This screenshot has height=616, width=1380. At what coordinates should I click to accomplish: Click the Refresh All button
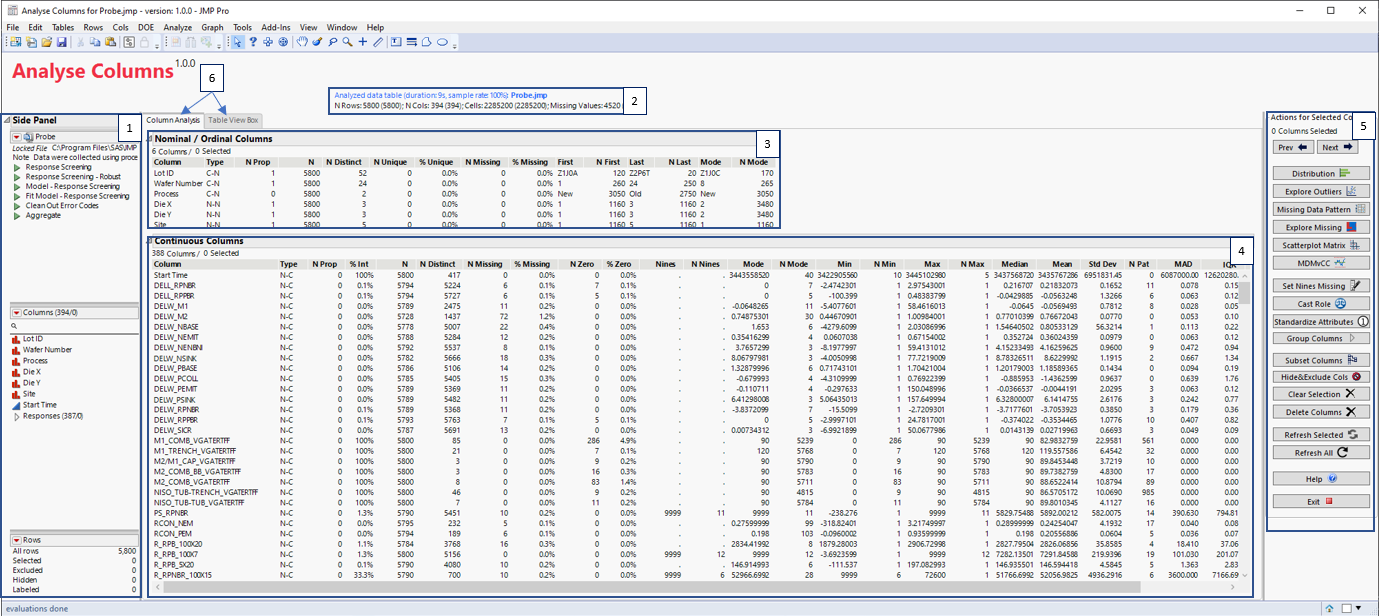pyautogui.click(x=1321, y=453)
